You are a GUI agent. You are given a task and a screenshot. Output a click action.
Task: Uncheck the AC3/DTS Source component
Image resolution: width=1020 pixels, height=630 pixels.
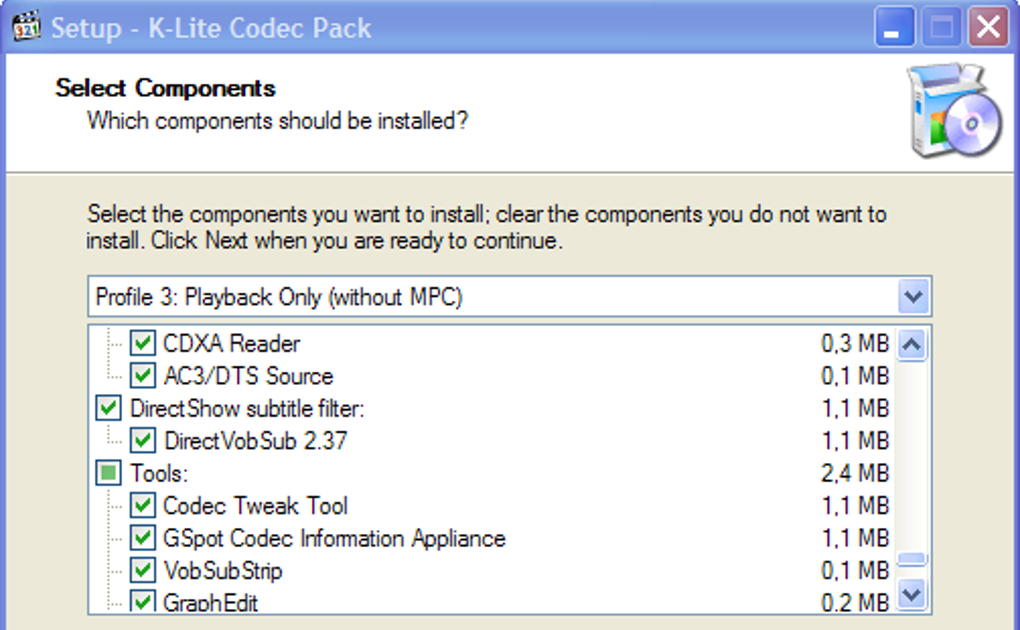pyautogui.click(x=142, y=376)
